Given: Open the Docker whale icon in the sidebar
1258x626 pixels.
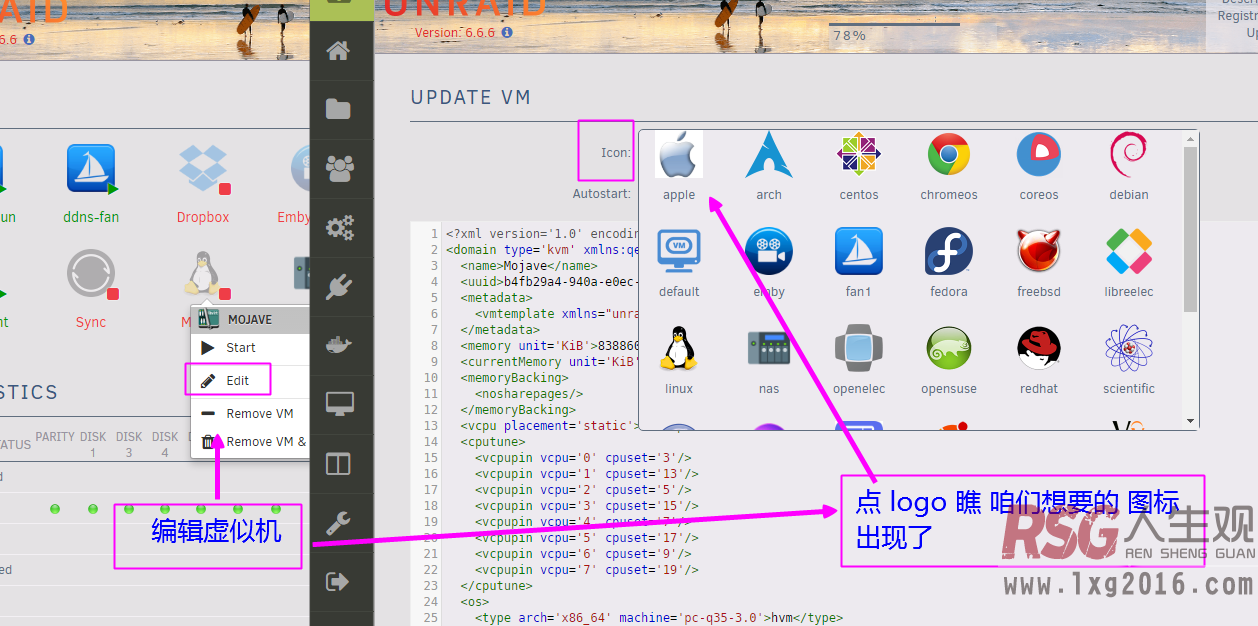Looking at the screenshot, I should [340, 346].
